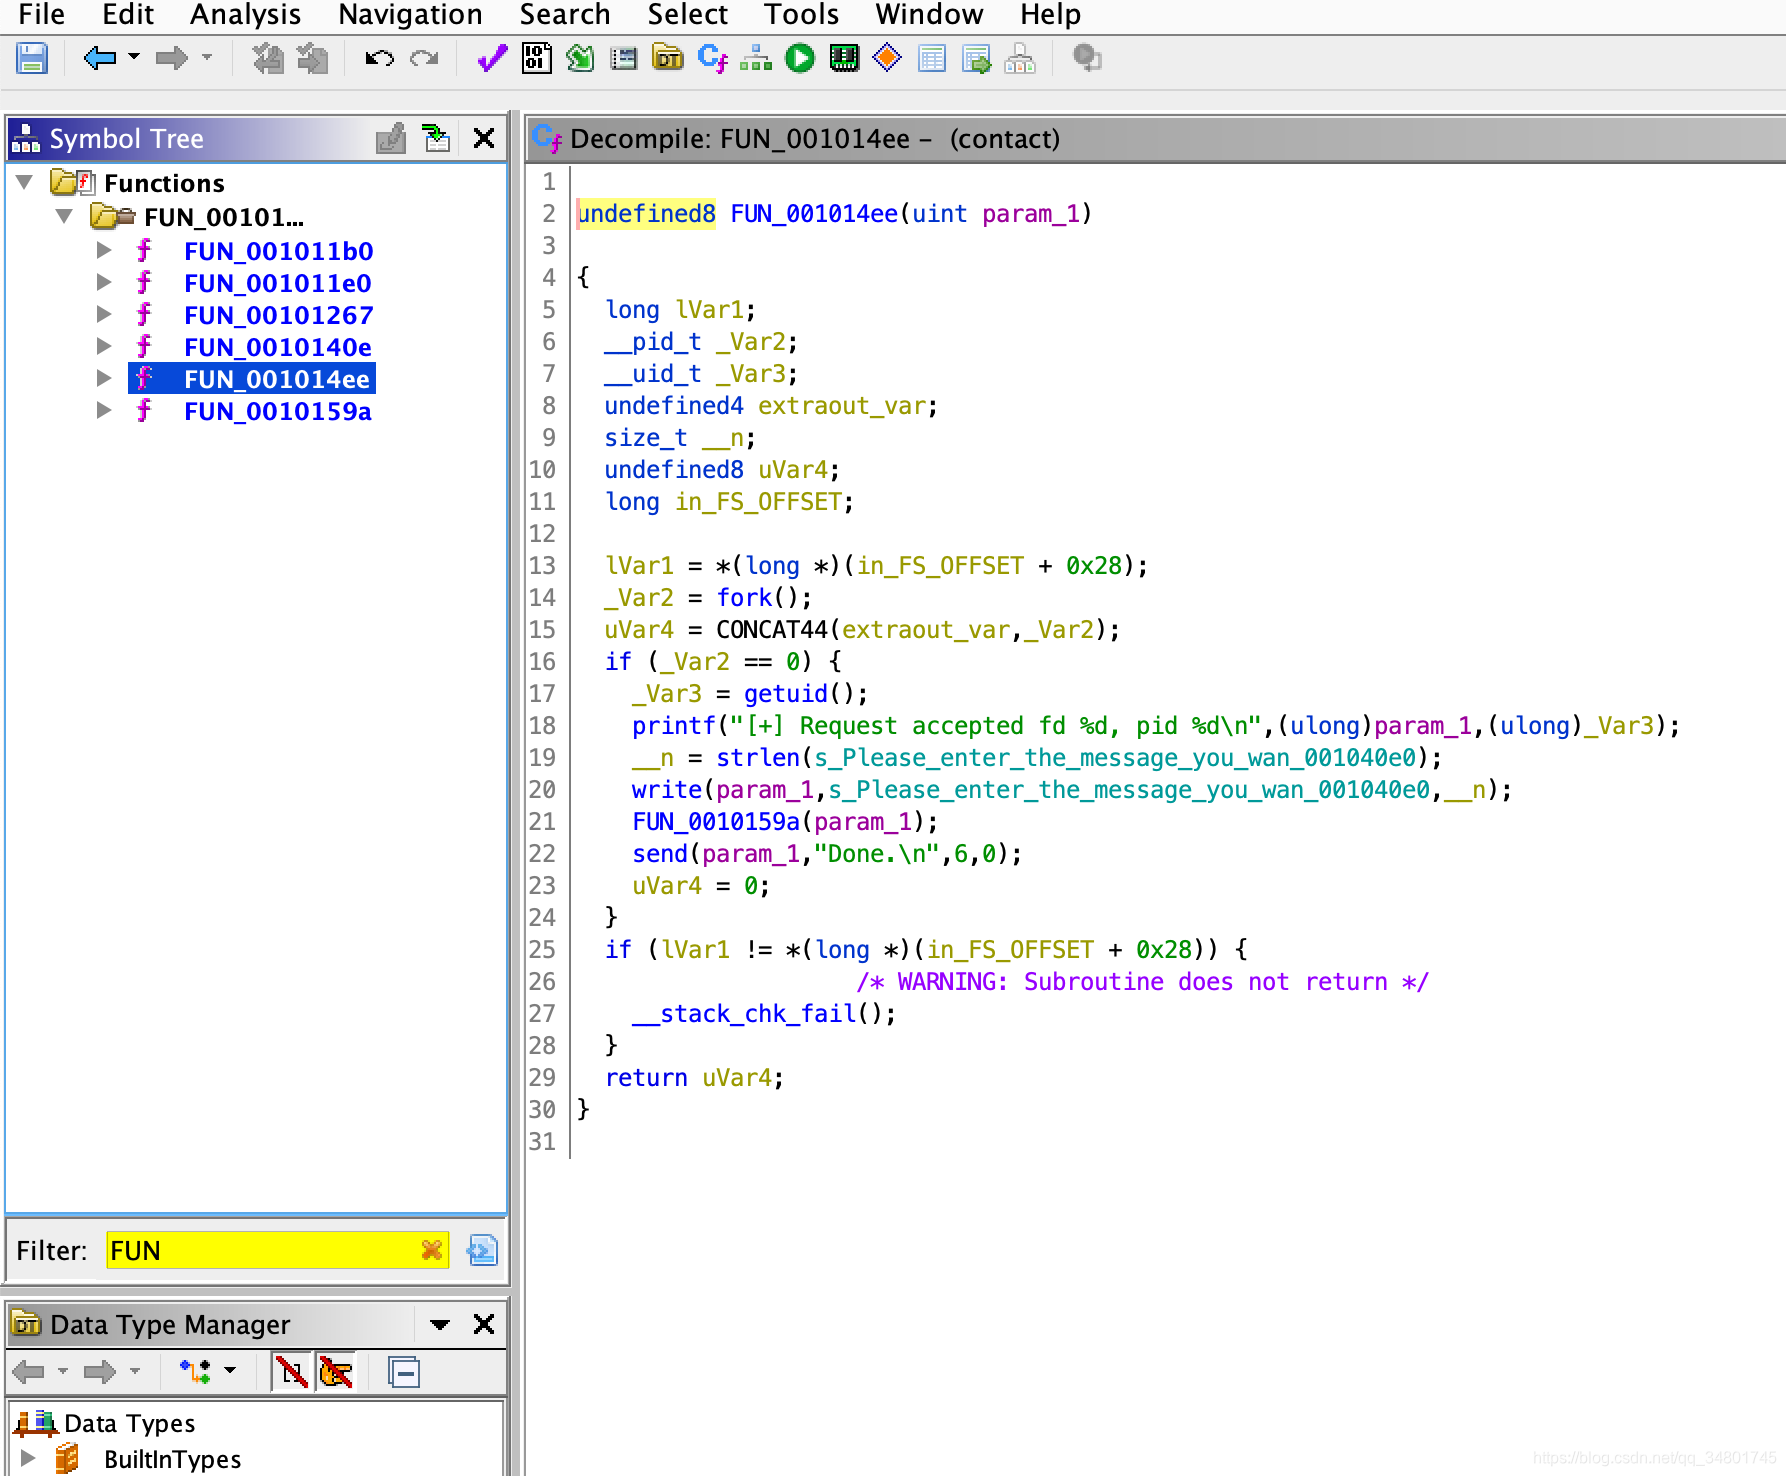The width and height of the screenshot is (1786, 1476).
Task: Select FUN_00101267 in the Symbol Tree
Action: 278,315
